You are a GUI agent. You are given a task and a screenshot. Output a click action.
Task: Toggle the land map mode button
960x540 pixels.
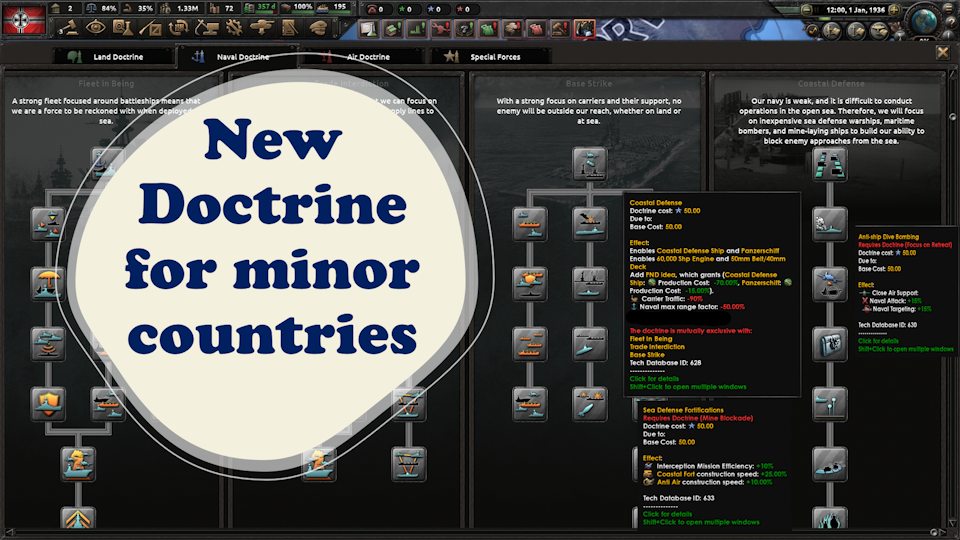[831, 30]
